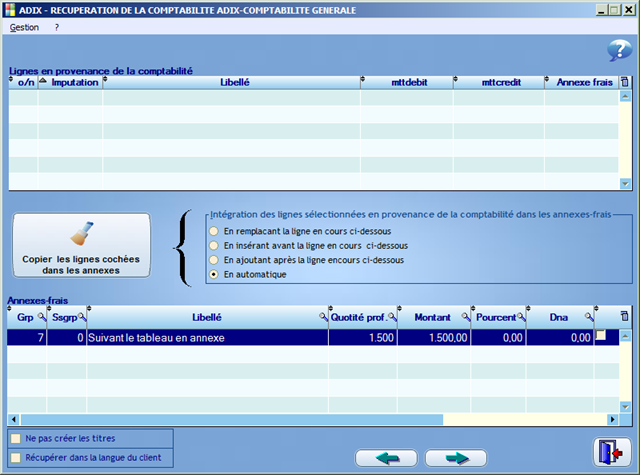This screenshot has width=640, height=475.
Task: Tick the checkbox in the 'Suivant le tableau' row
Action: click(x=600, y=335)
